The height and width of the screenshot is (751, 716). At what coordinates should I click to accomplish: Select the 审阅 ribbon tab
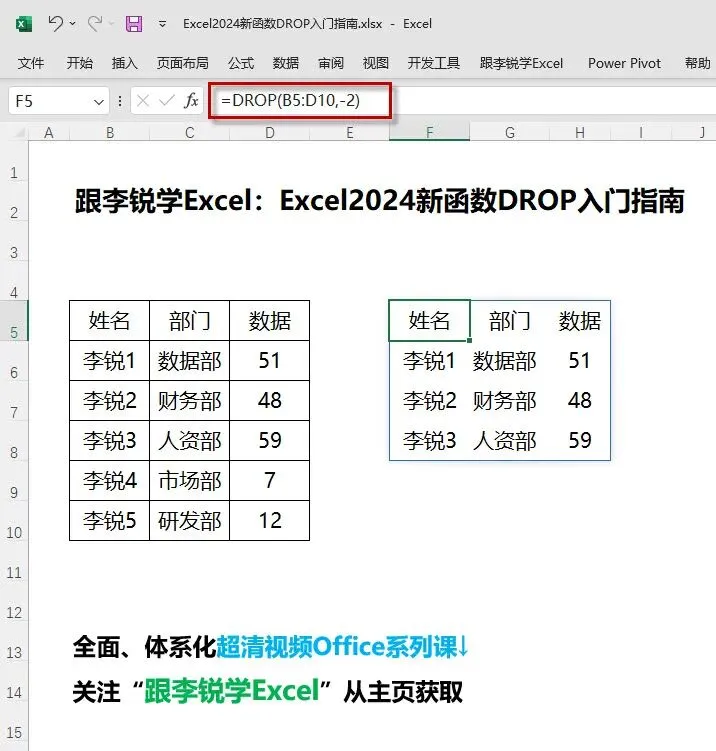[331, 63]
